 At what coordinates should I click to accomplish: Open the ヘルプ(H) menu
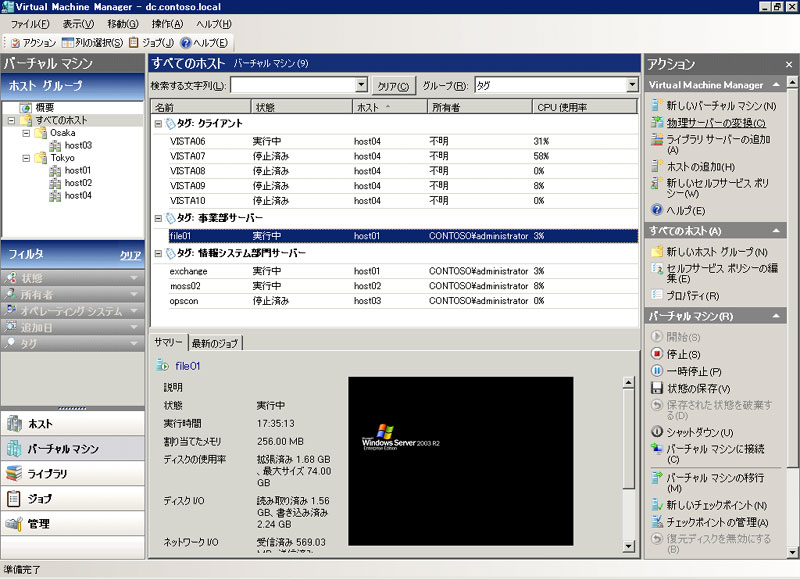click(214, 24)
